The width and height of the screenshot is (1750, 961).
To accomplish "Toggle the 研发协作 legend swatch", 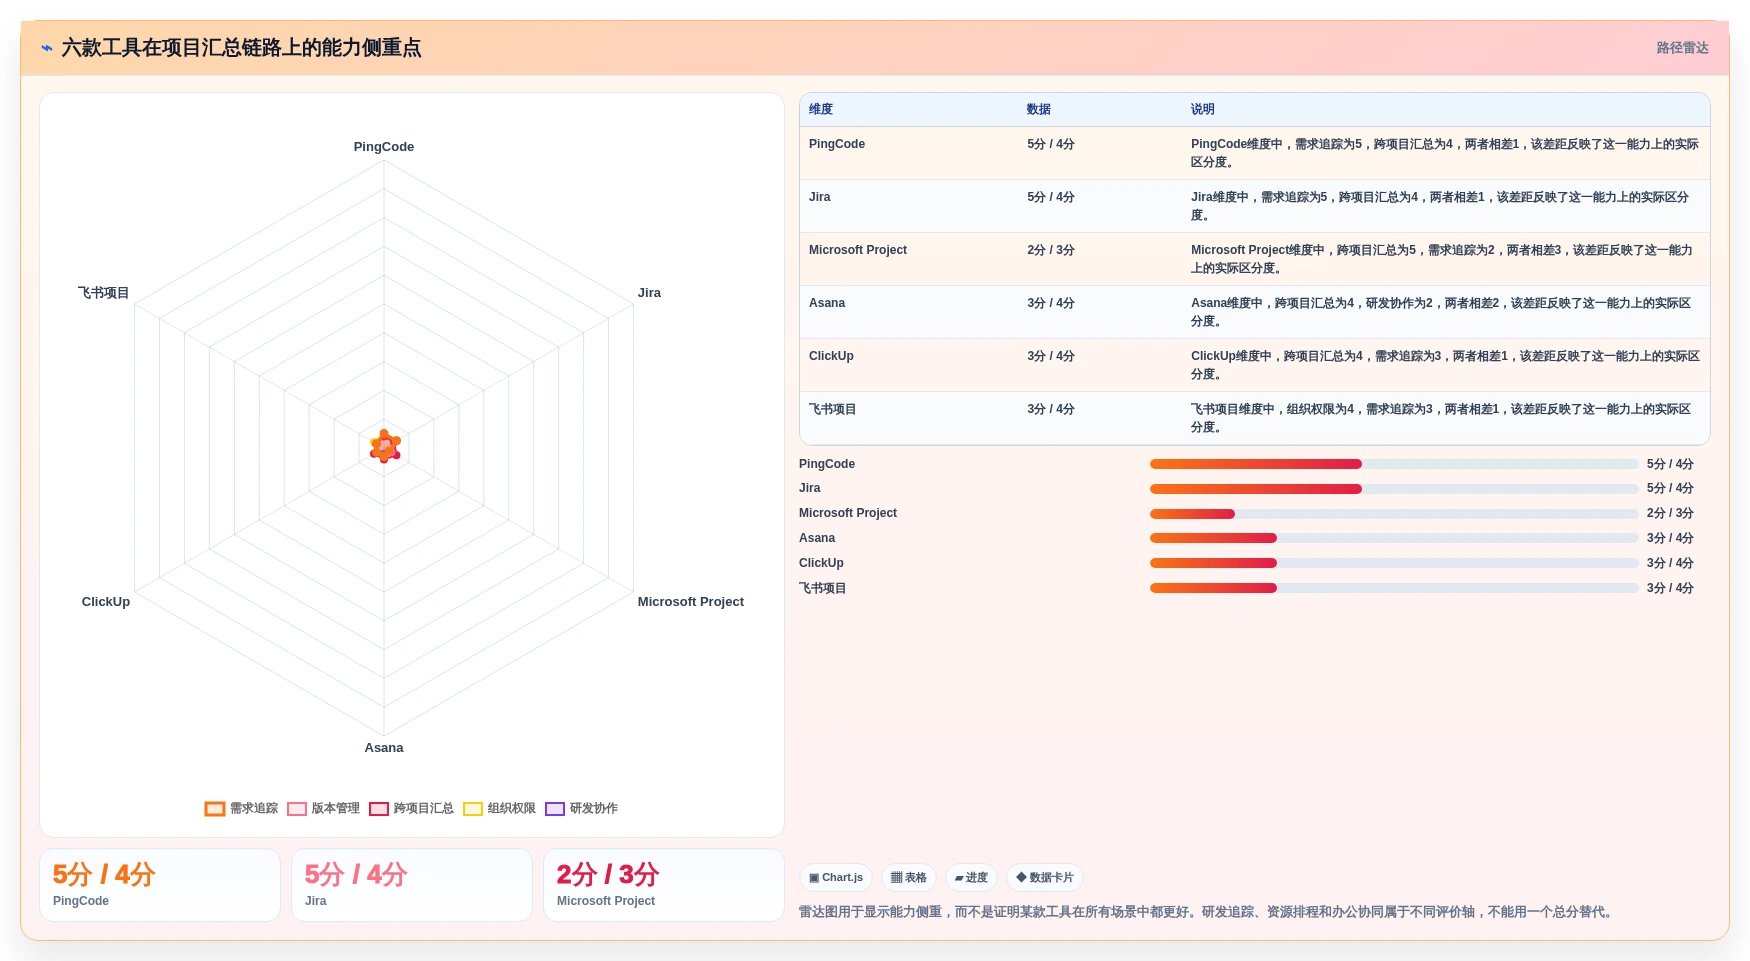I will coord(555,809).
